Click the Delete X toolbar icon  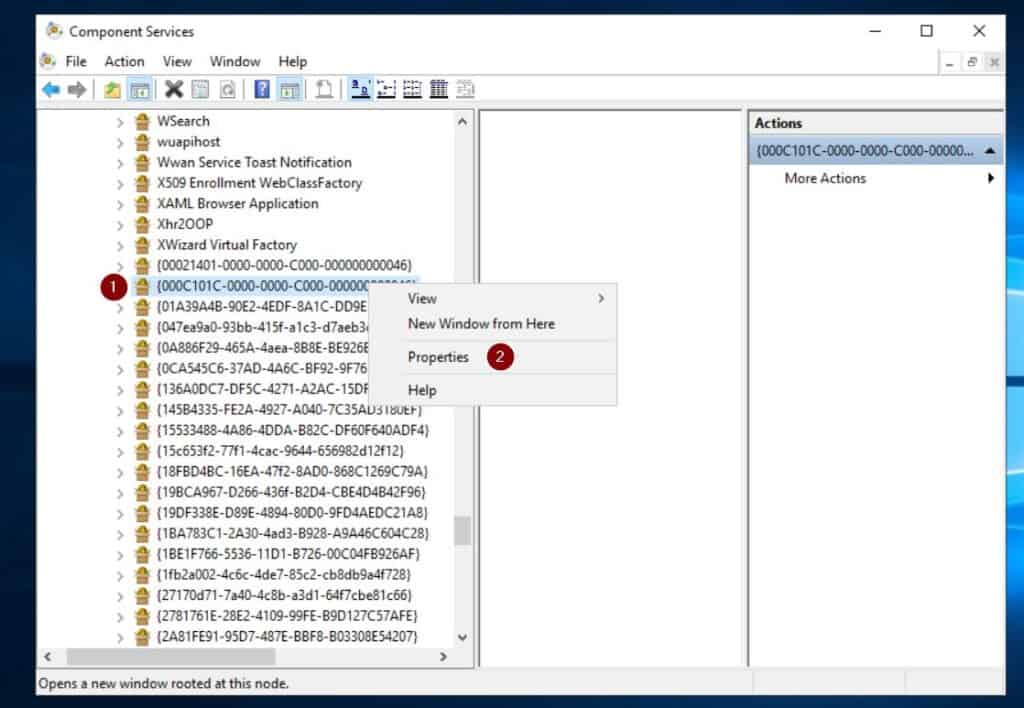click(174, 89)
